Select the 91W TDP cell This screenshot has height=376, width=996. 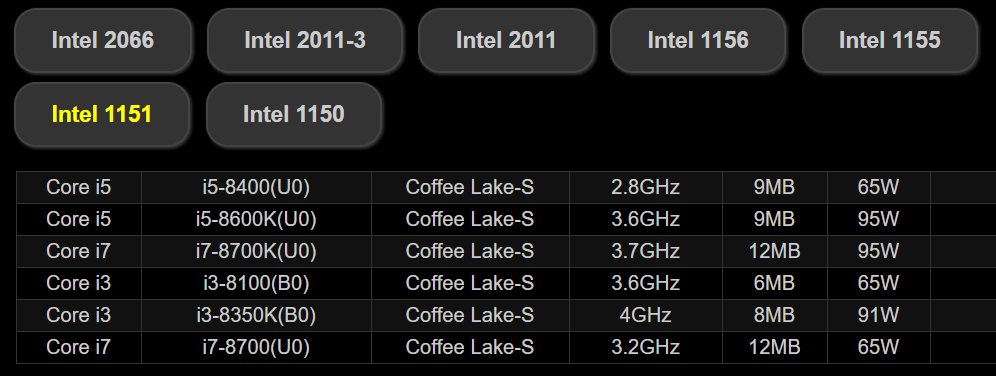pyautogui.click(x=879, y=315)
